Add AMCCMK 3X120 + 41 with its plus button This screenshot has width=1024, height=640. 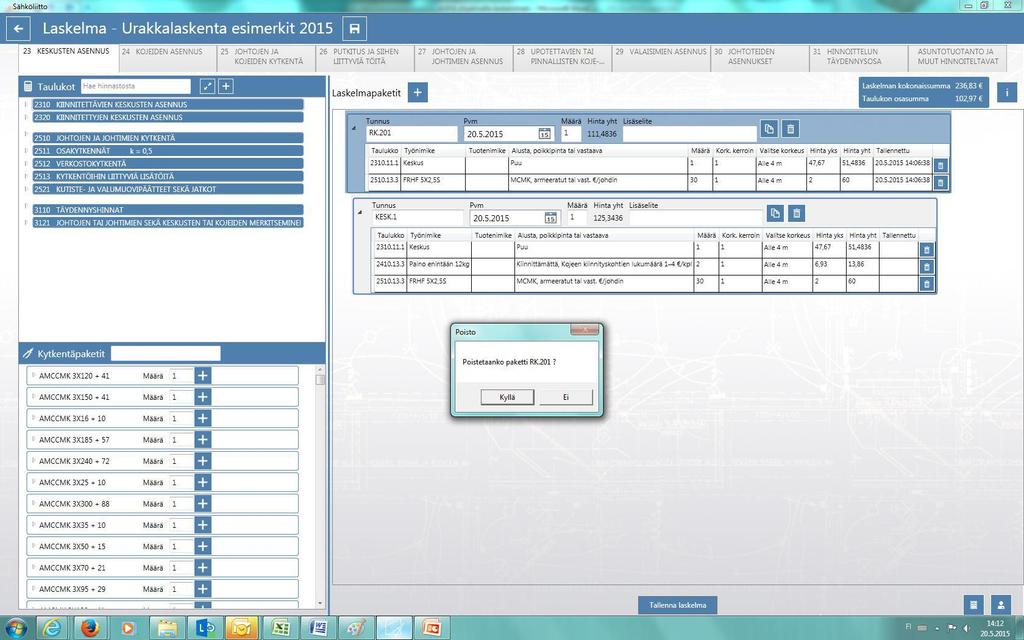click(202, 376)
